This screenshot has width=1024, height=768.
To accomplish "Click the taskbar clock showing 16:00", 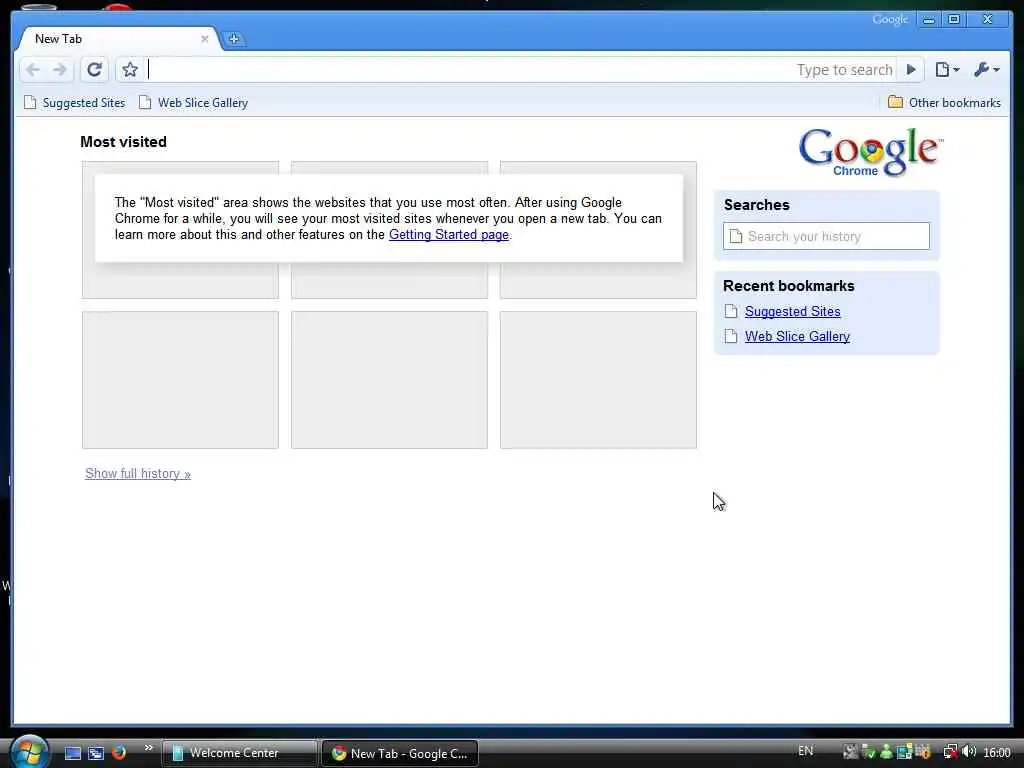I will tap(997, 752).
